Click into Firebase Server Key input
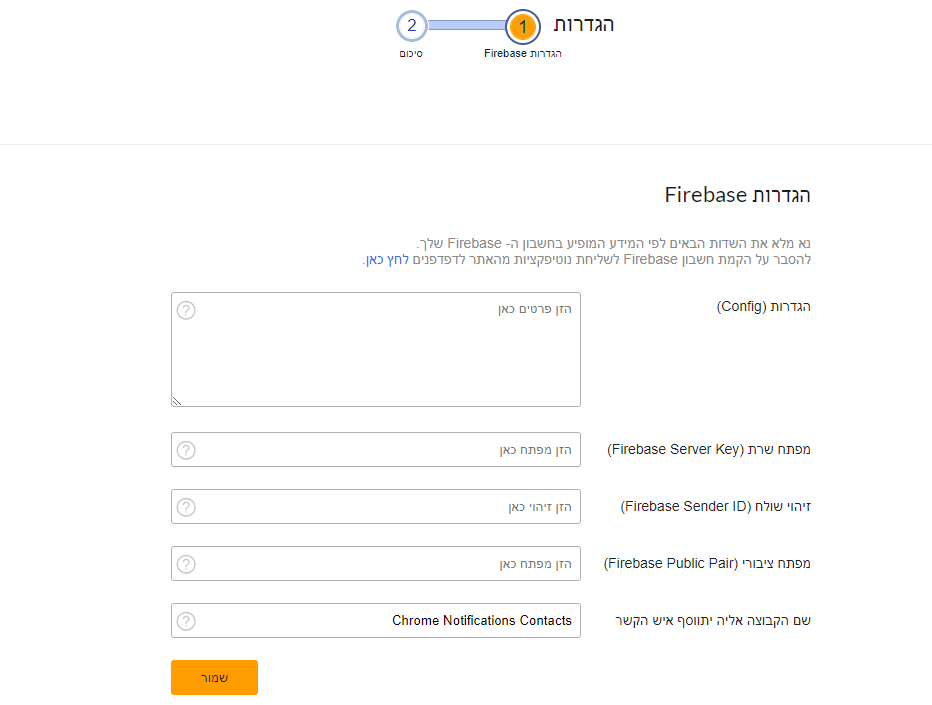This screenshot has height=705, width=932. 376,449
